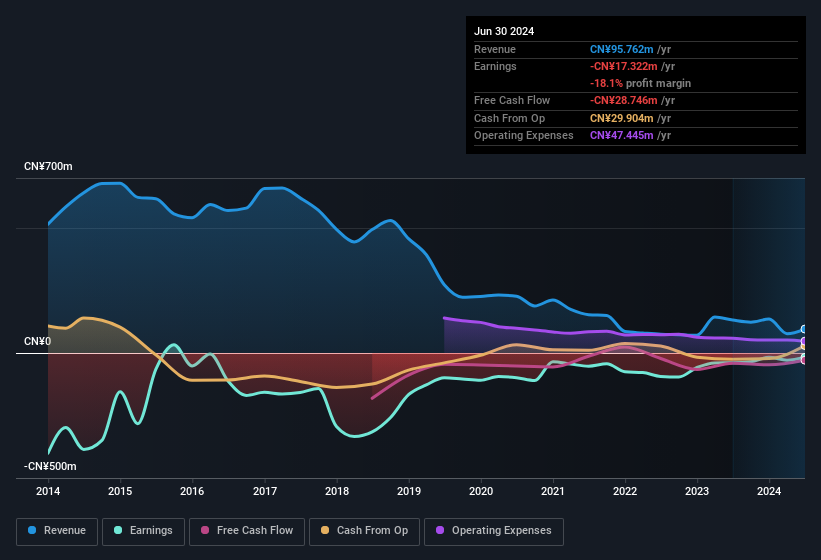Image resolution: width=821 pixels, height=560 pixels.
Task: Click the CN¥47.445m operating expenses value
Action: pos(622,136)
